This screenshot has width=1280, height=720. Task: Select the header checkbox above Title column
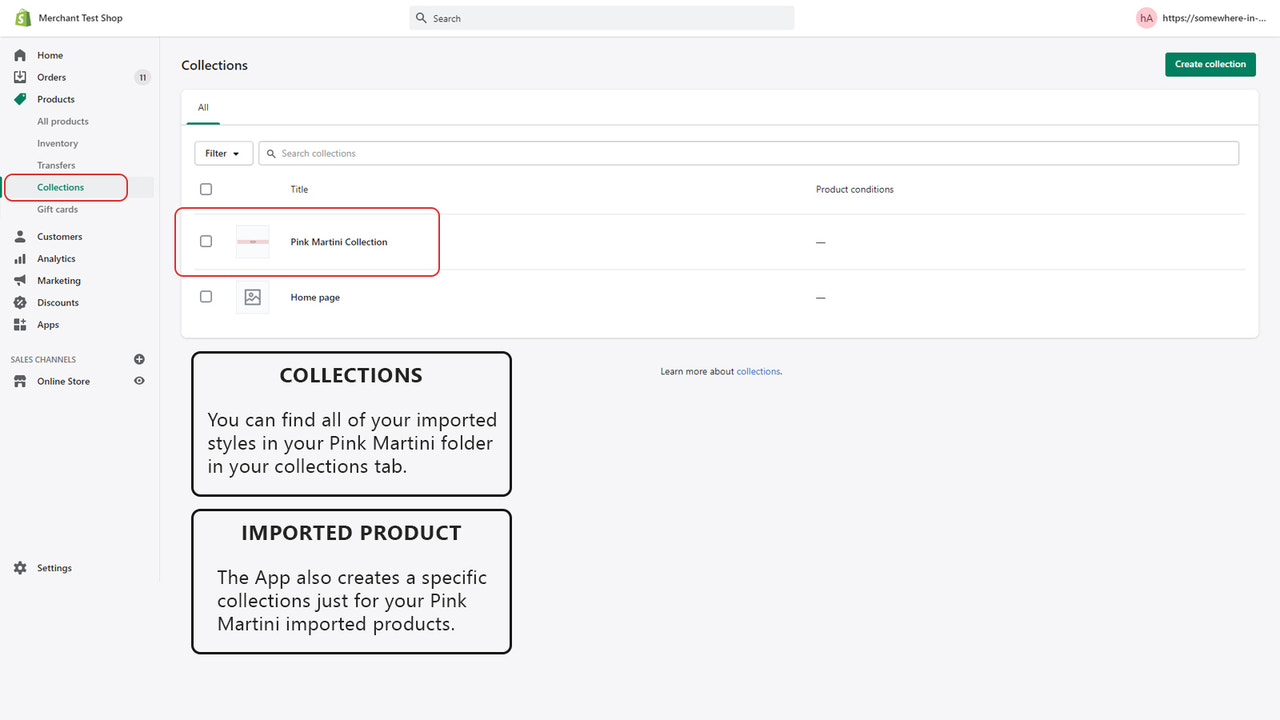click(x=205, y=189)
